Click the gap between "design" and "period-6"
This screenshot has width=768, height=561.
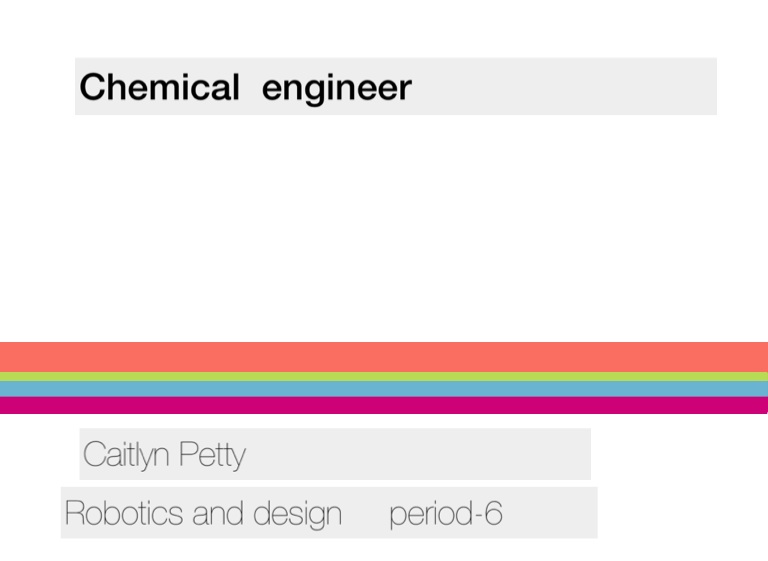click(366, 513)
